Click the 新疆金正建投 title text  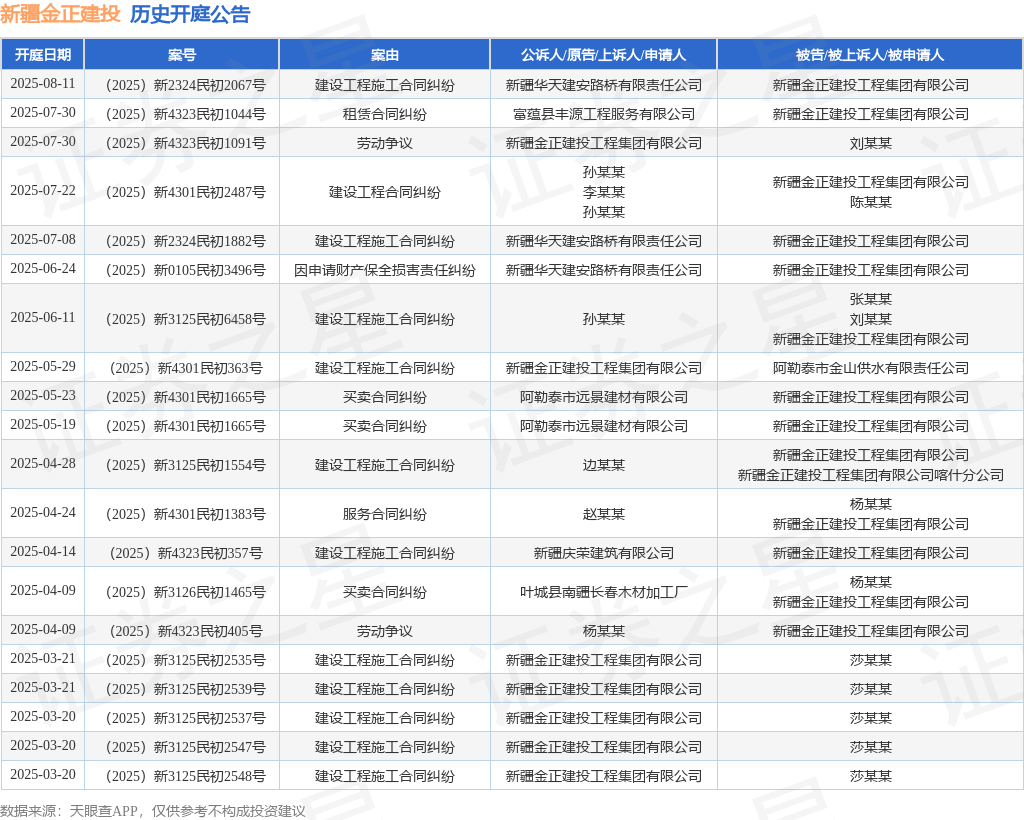pos(61,14)
